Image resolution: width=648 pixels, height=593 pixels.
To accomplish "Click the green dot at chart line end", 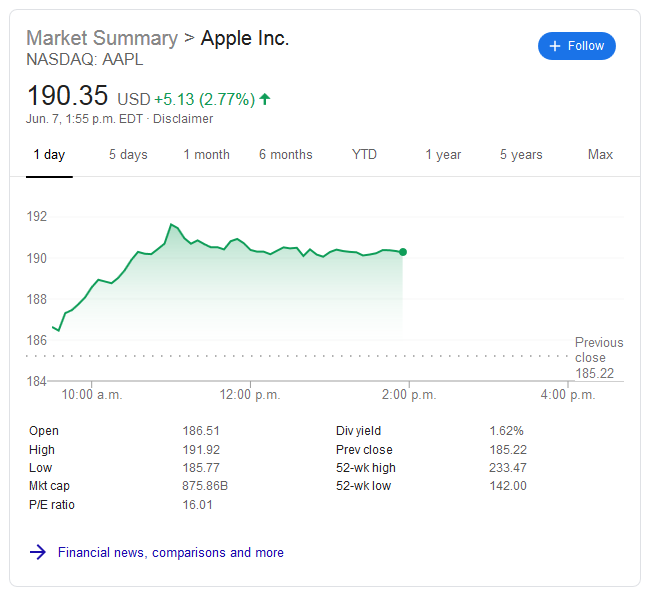I will 402,252.
